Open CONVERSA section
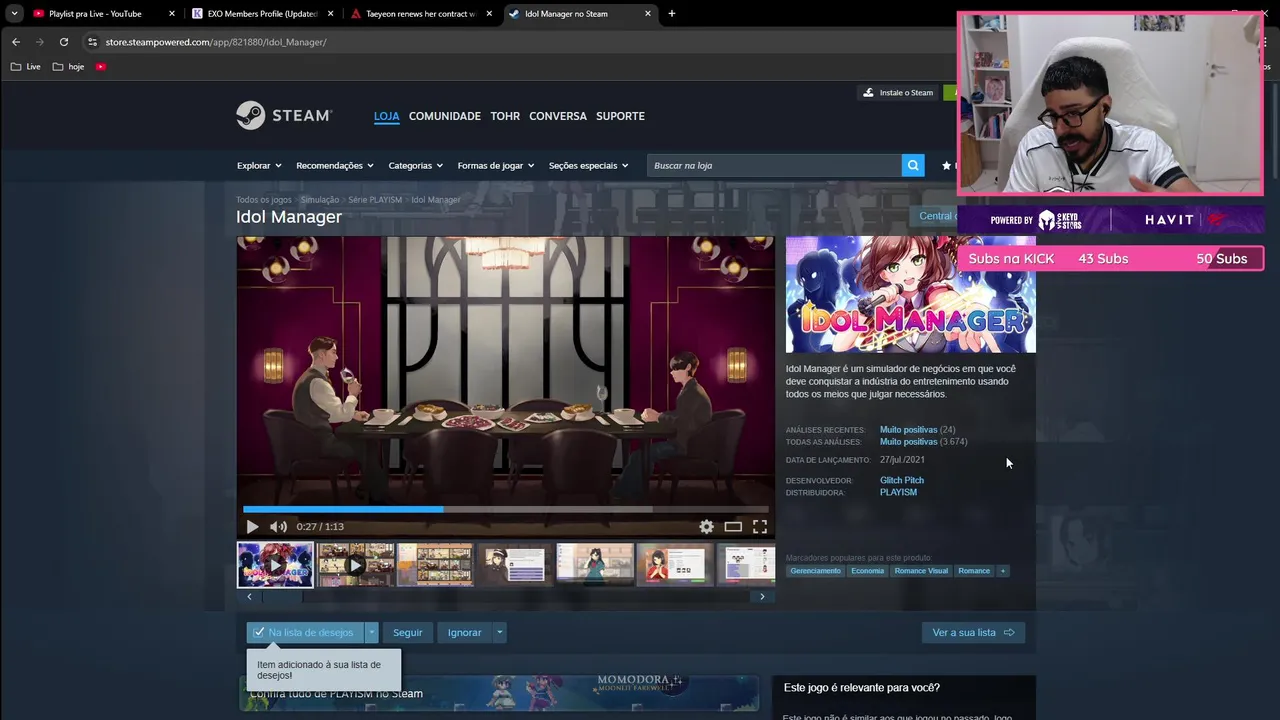This screenshot has width=1280, height=720. point(558,116)
